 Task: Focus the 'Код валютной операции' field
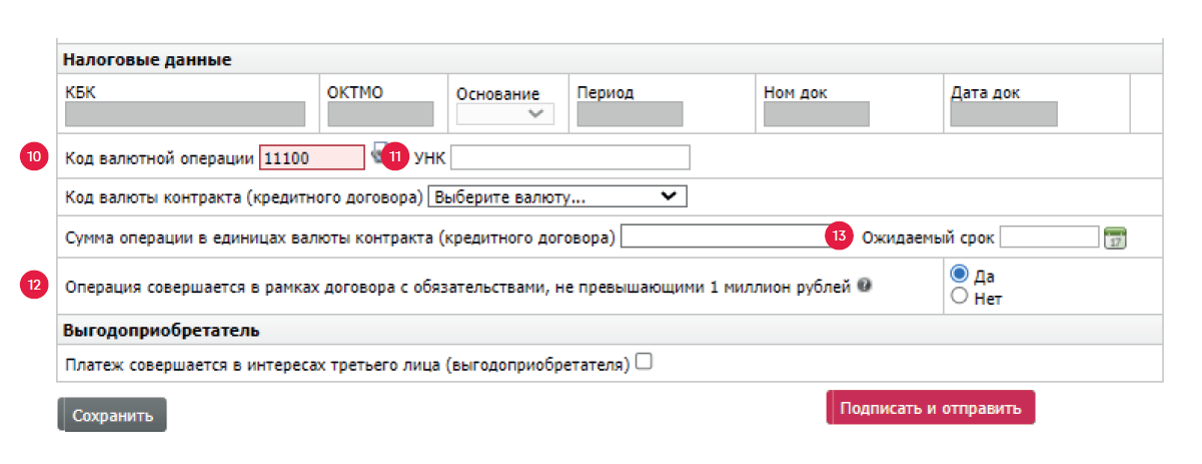[311, 158]
